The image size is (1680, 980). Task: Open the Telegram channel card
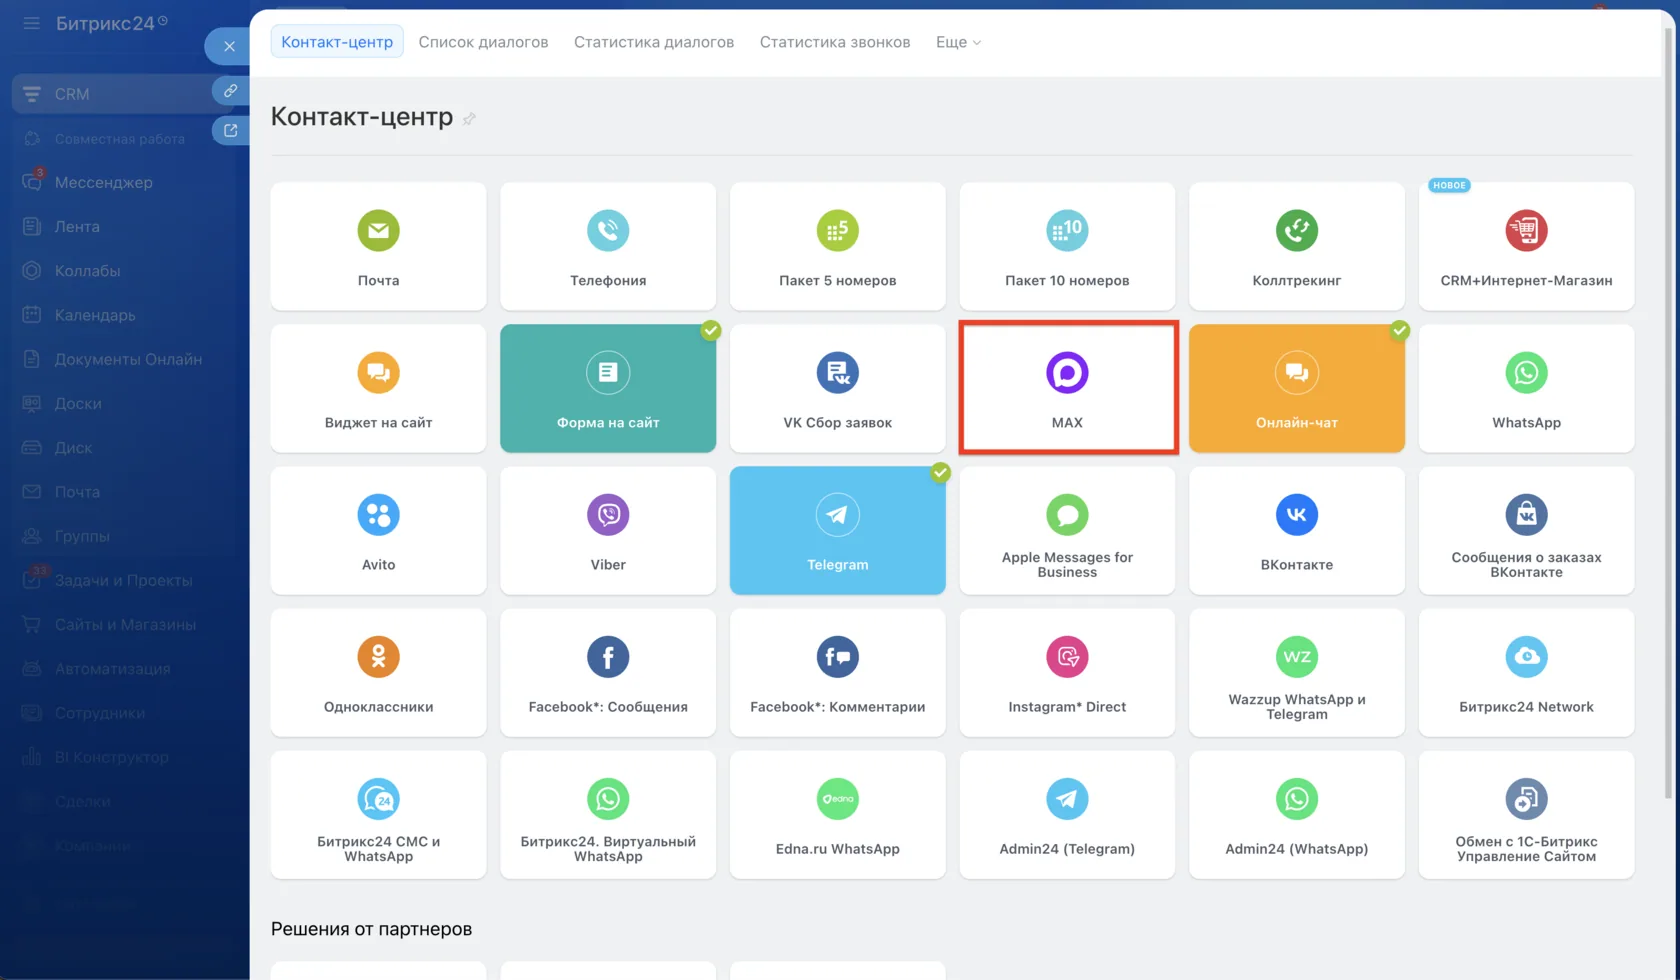coord(837,530)
